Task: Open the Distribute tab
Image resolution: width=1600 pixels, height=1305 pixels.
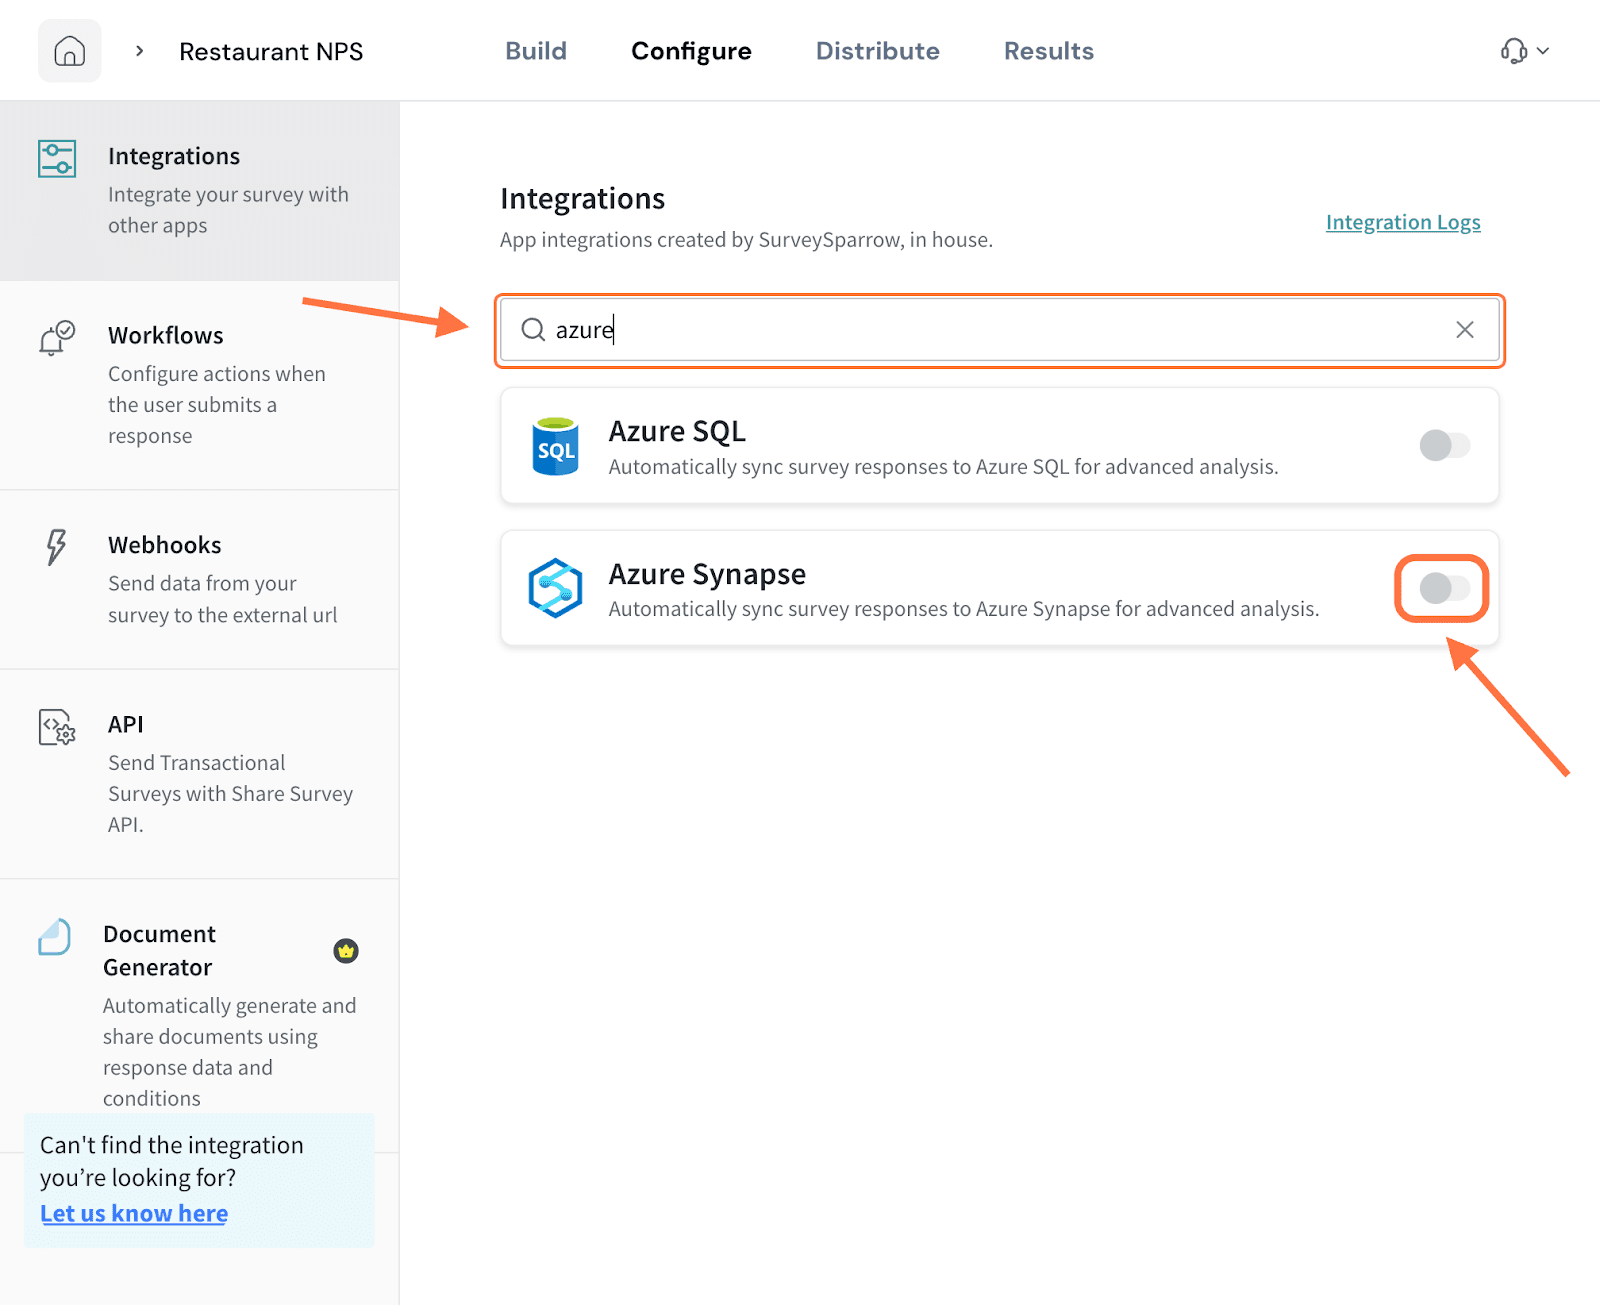Action: (877, 51)
